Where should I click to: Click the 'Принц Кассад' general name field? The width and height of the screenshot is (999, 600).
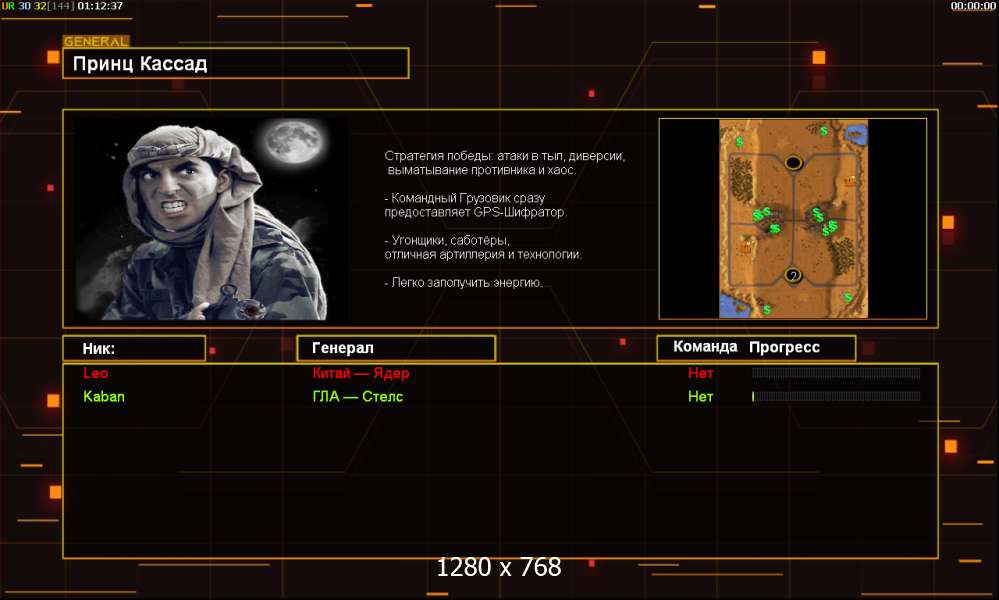pos(236,64)
